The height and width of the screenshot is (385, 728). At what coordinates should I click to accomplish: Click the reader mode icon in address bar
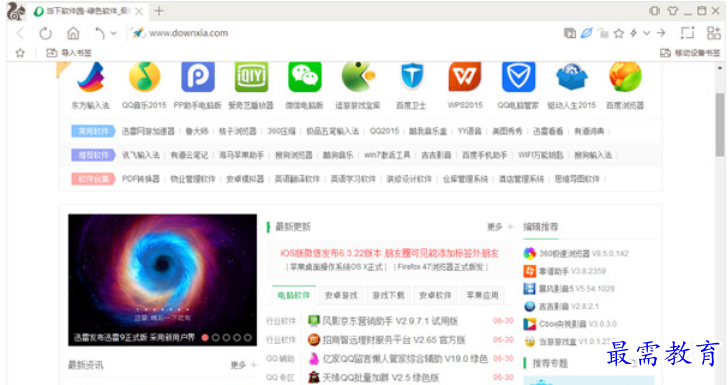click(x=570, y=33)
